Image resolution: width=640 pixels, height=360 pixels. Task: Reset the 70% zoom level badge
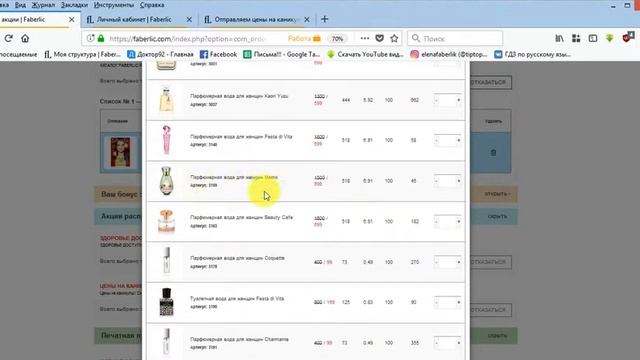(x=337, y=39)
